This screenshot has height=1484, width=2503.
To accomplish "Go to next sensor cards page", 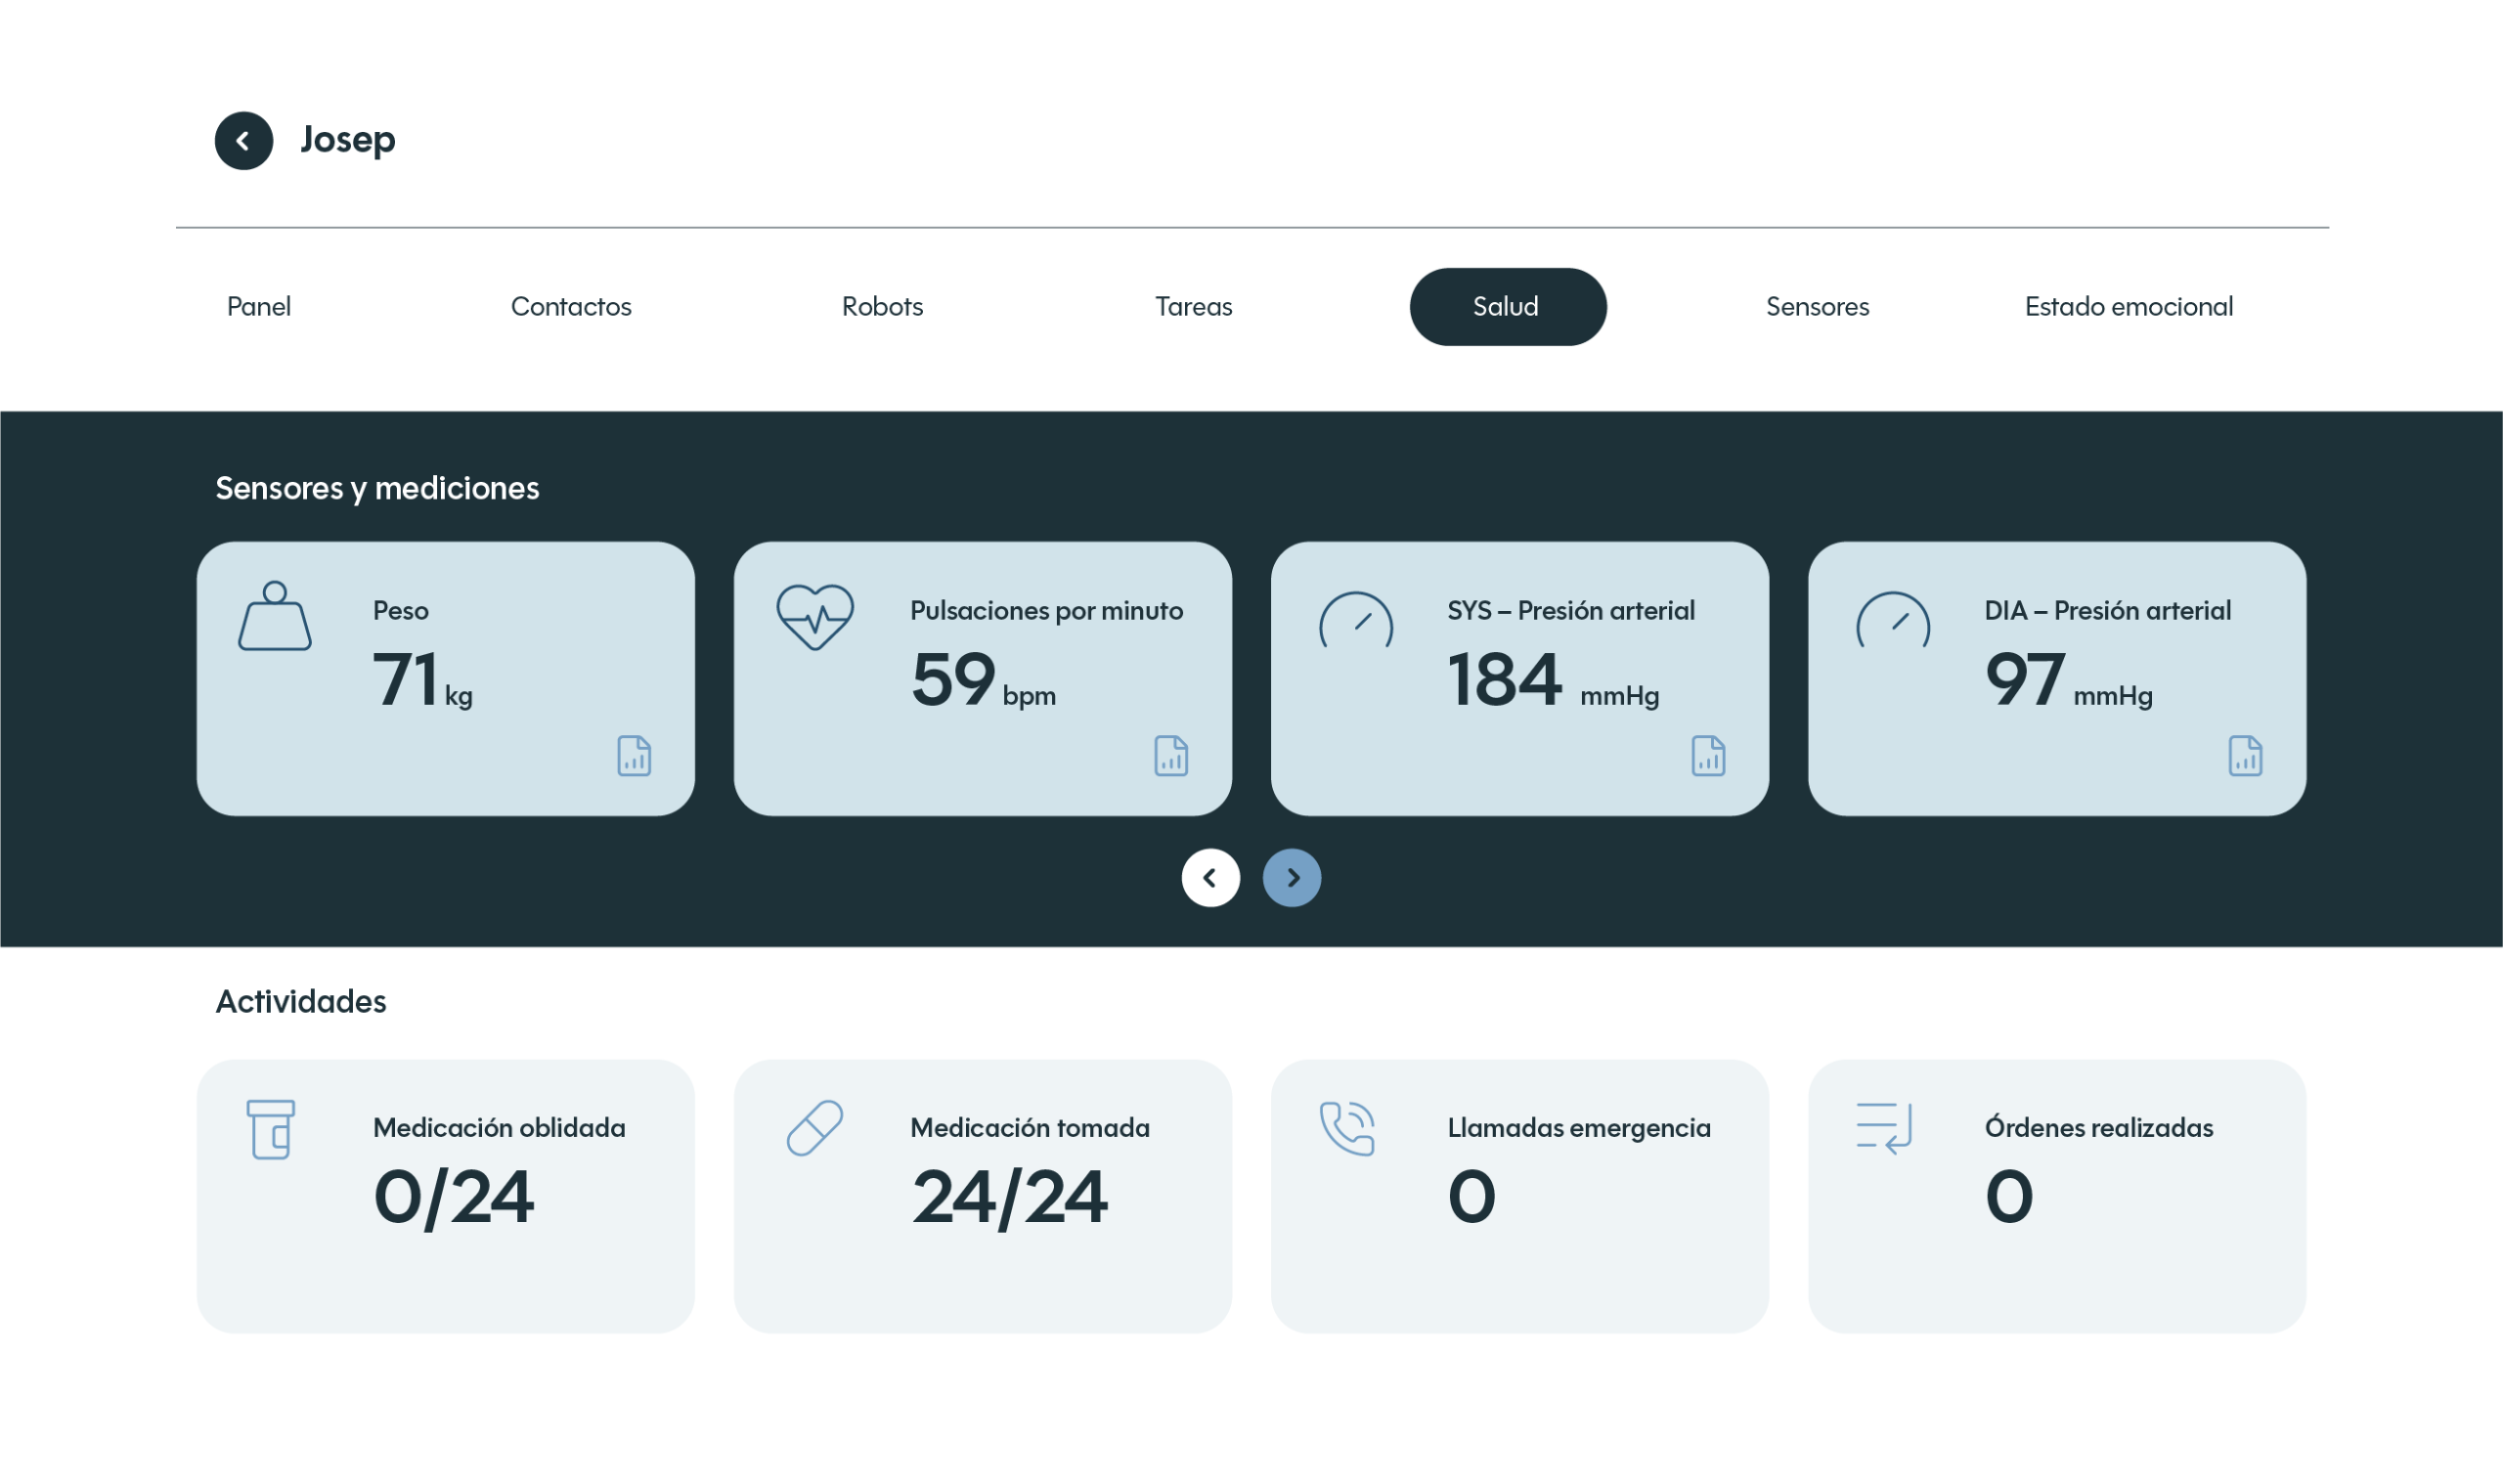I will coord(1292,878).
